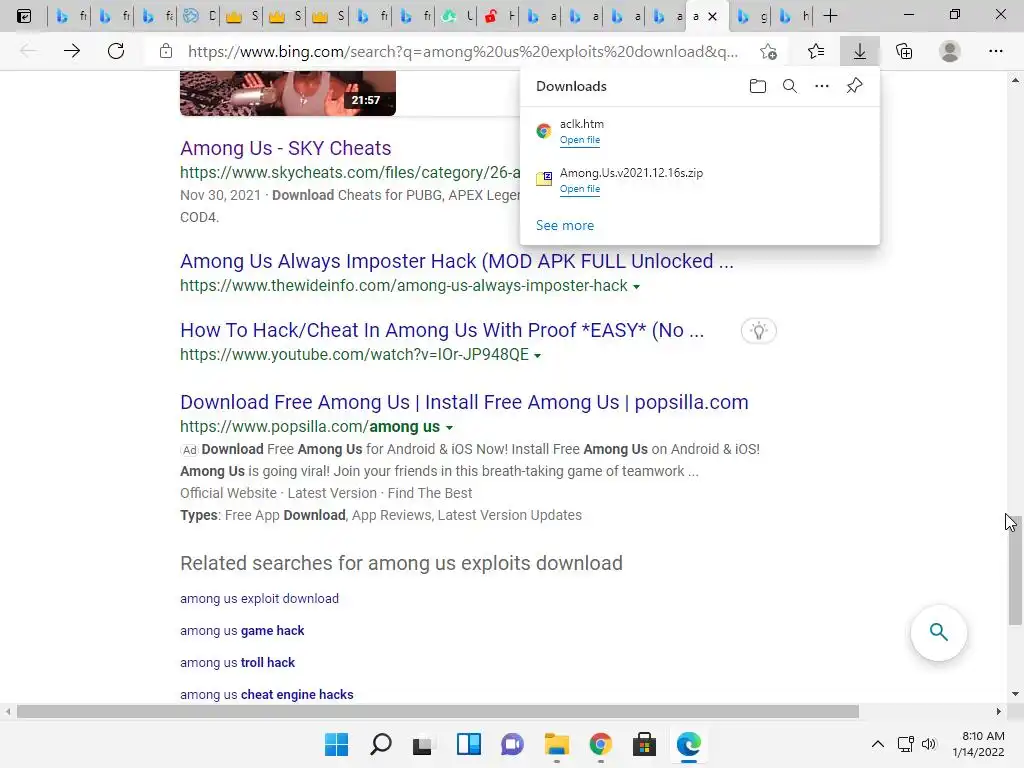Expand dropdown arrow next to thewideinfo.com URL
The image size is (1024, 768).
click(x=637, y=287)
